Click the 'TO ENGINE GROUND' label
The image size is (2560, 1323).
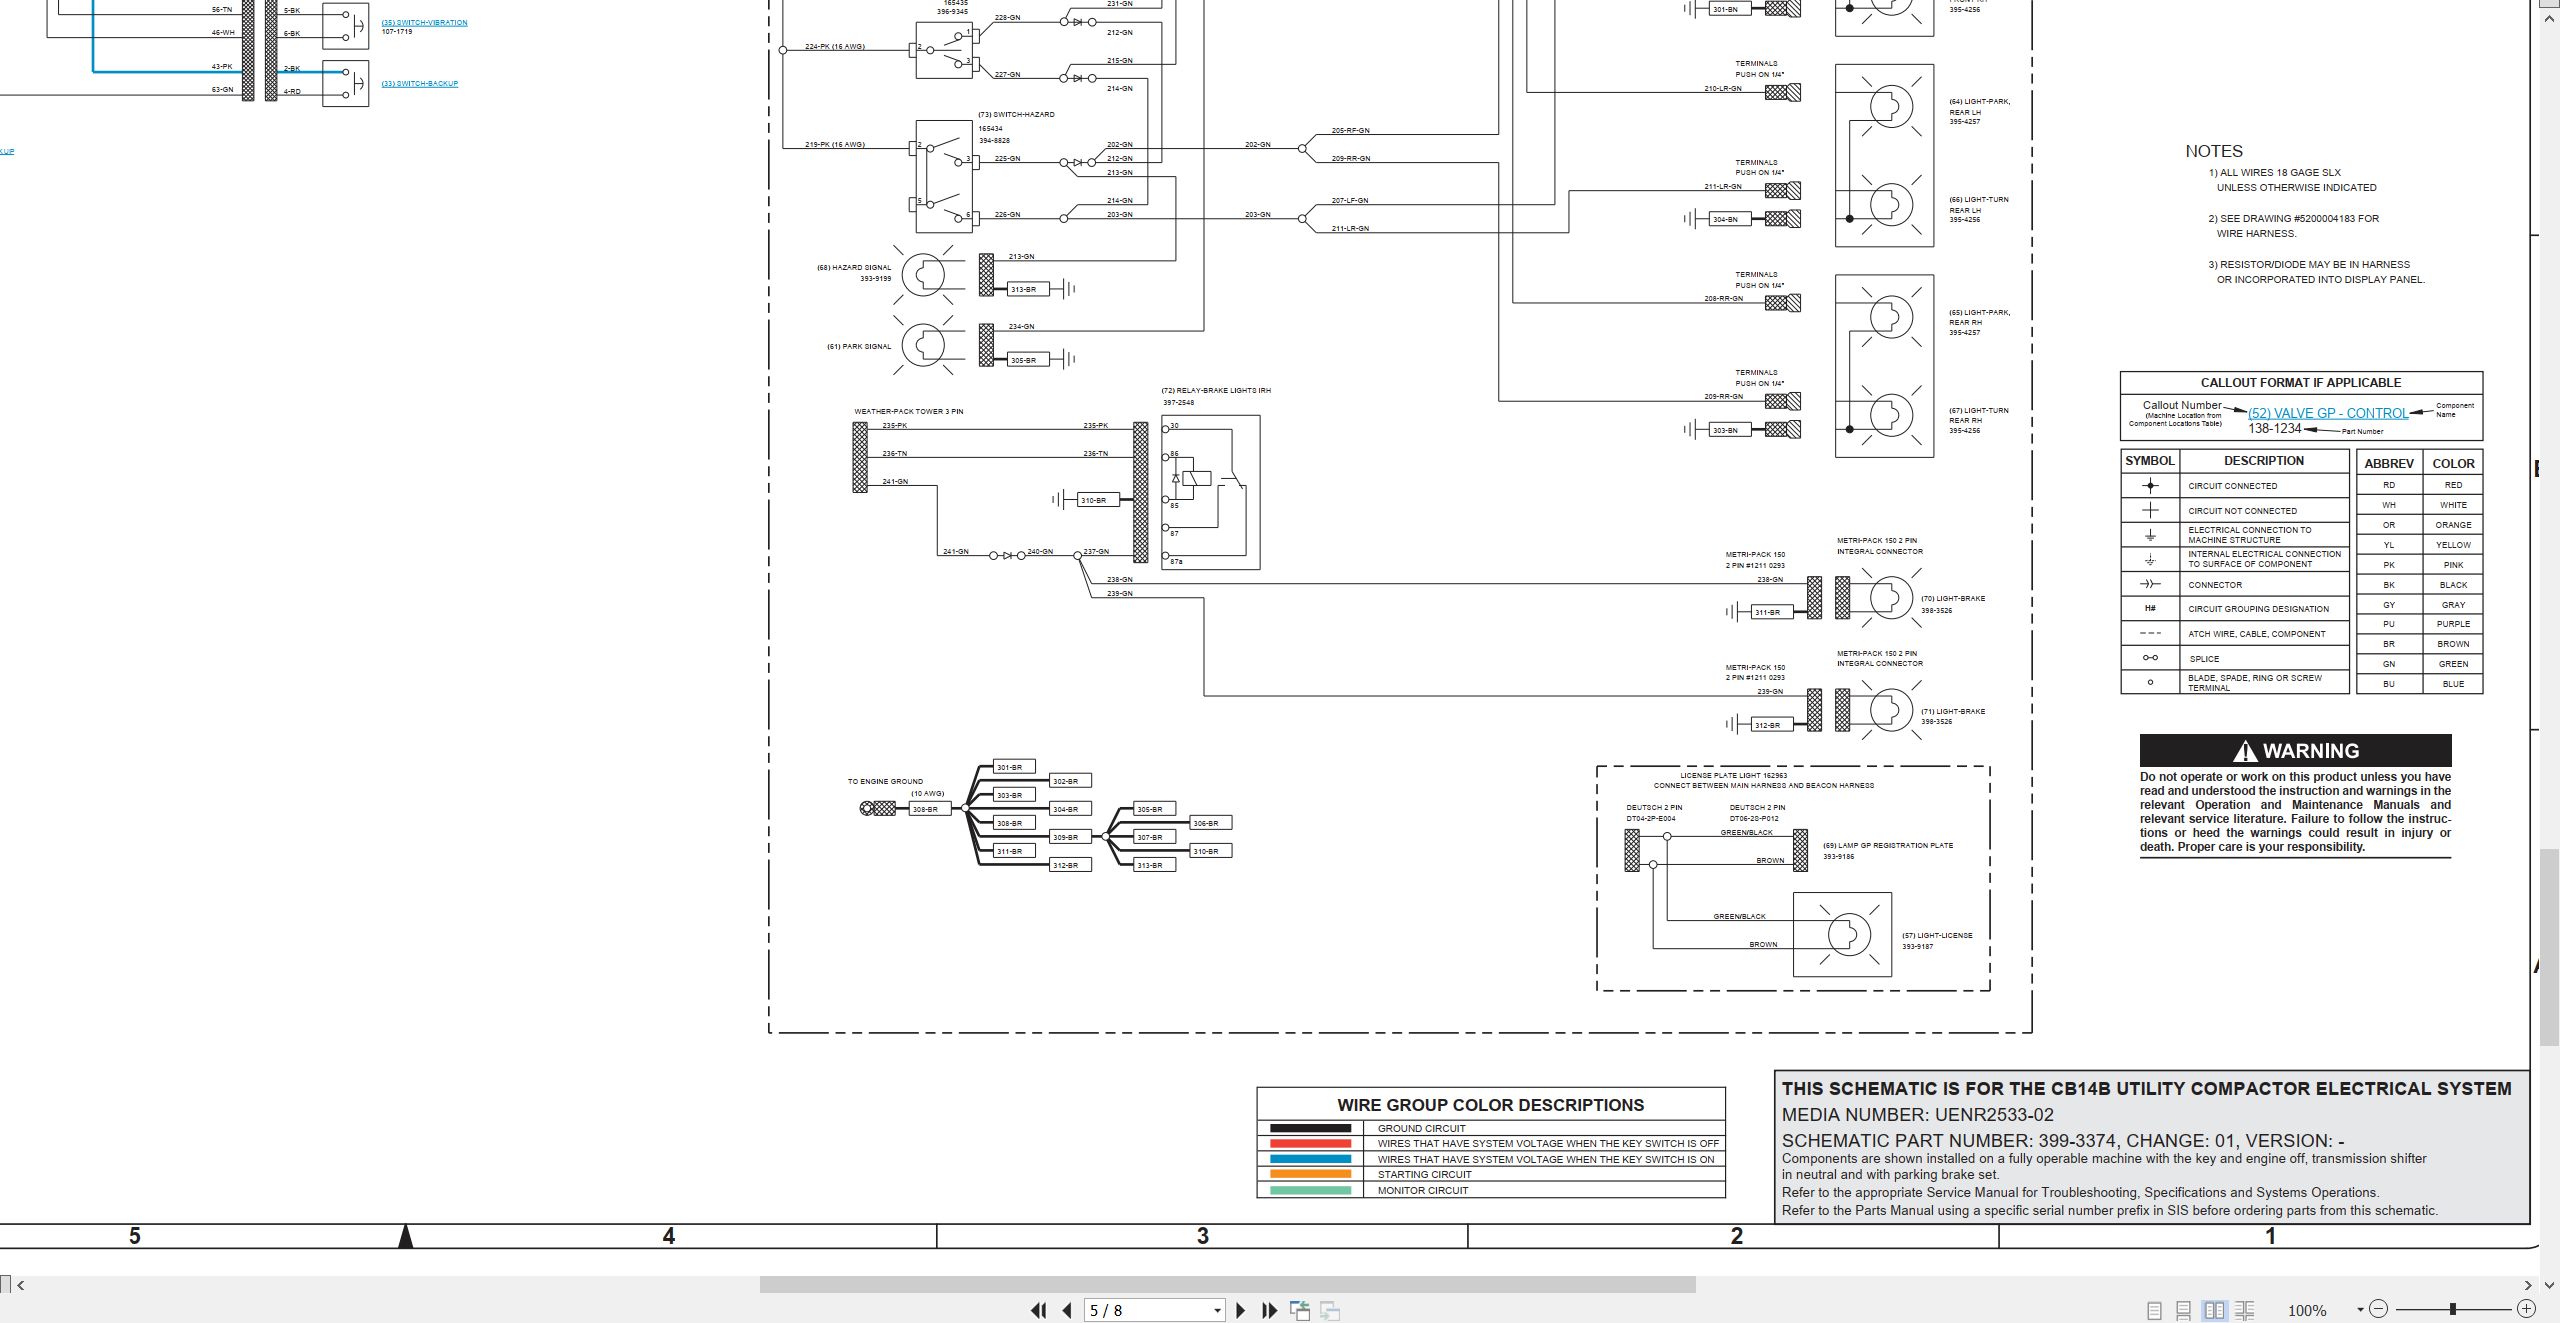click(x=885, y=782)
